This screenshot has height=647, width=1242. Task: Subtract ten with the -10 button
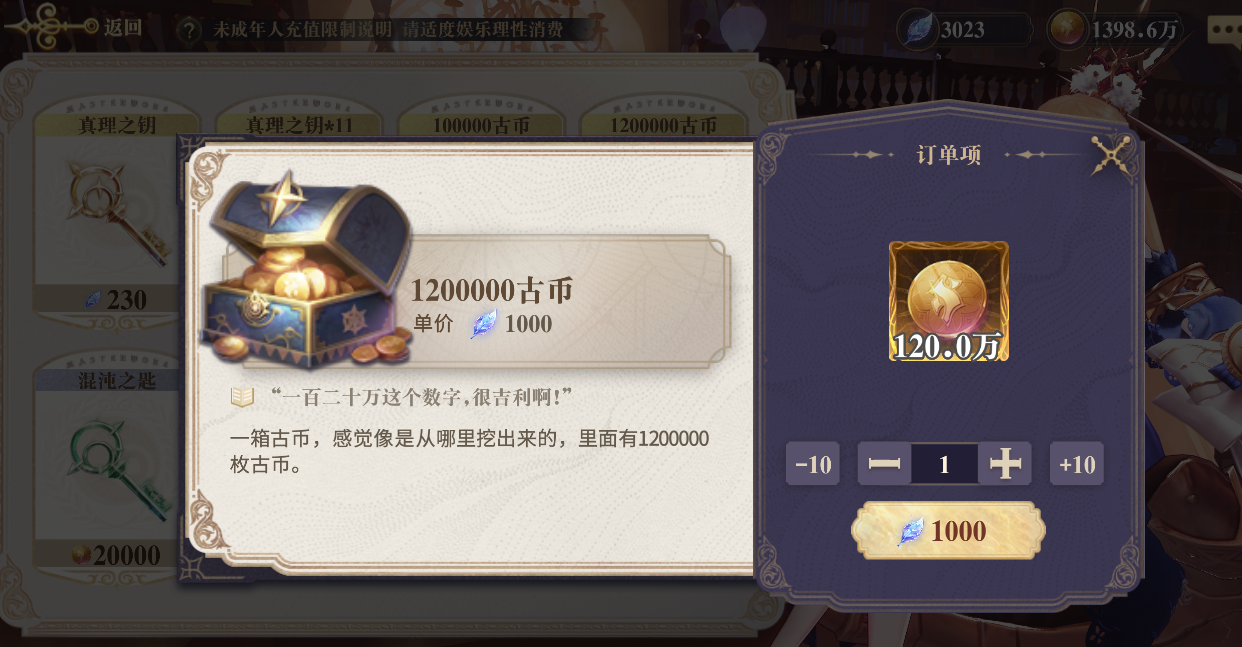tap(813, 464)
